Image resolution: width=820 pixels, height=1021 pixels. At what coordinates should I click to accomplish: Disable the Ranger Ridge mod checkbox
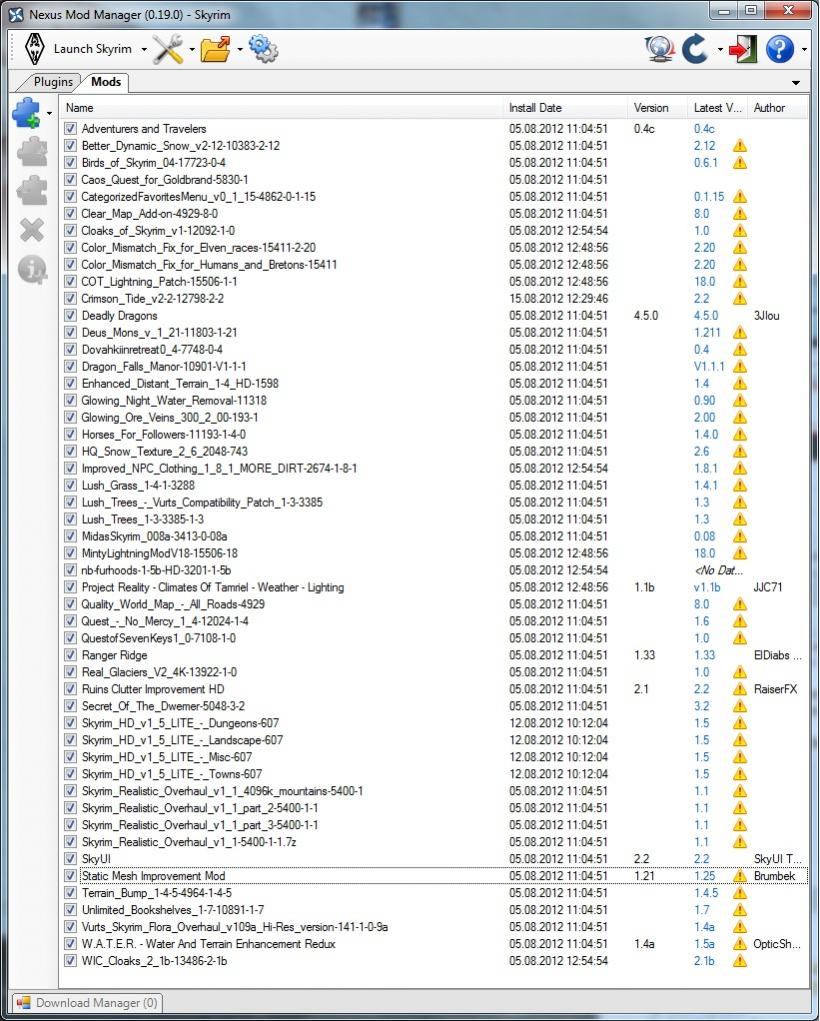pos(70,655)
